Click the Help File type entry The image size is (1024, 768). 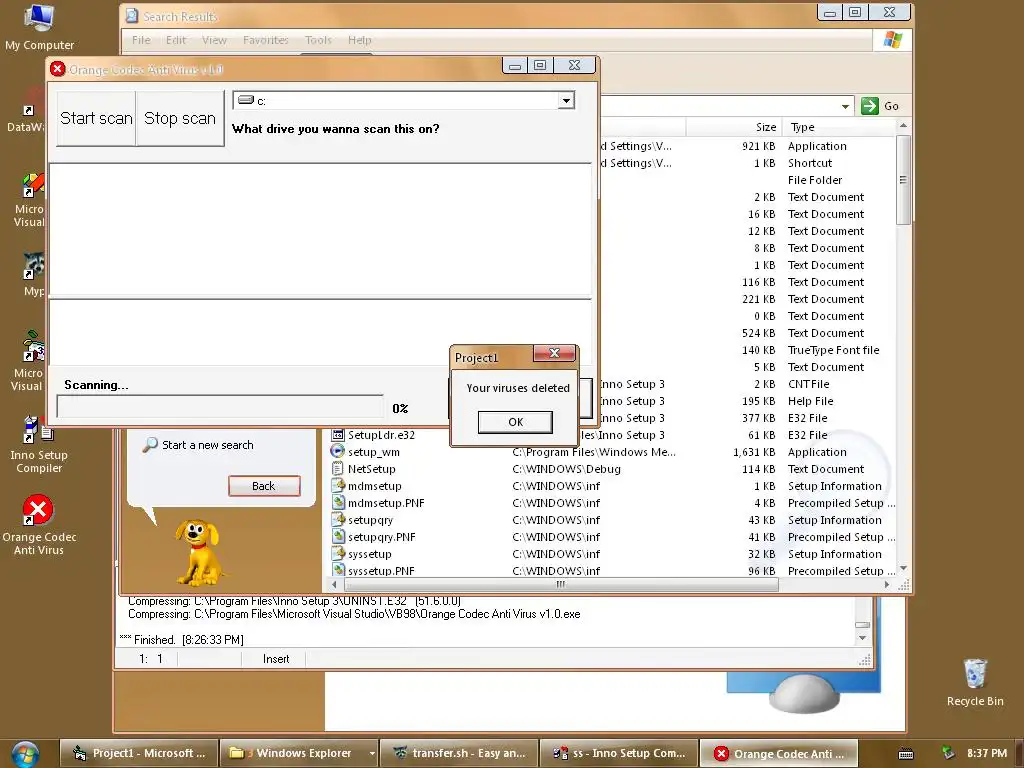coord(810,401)
